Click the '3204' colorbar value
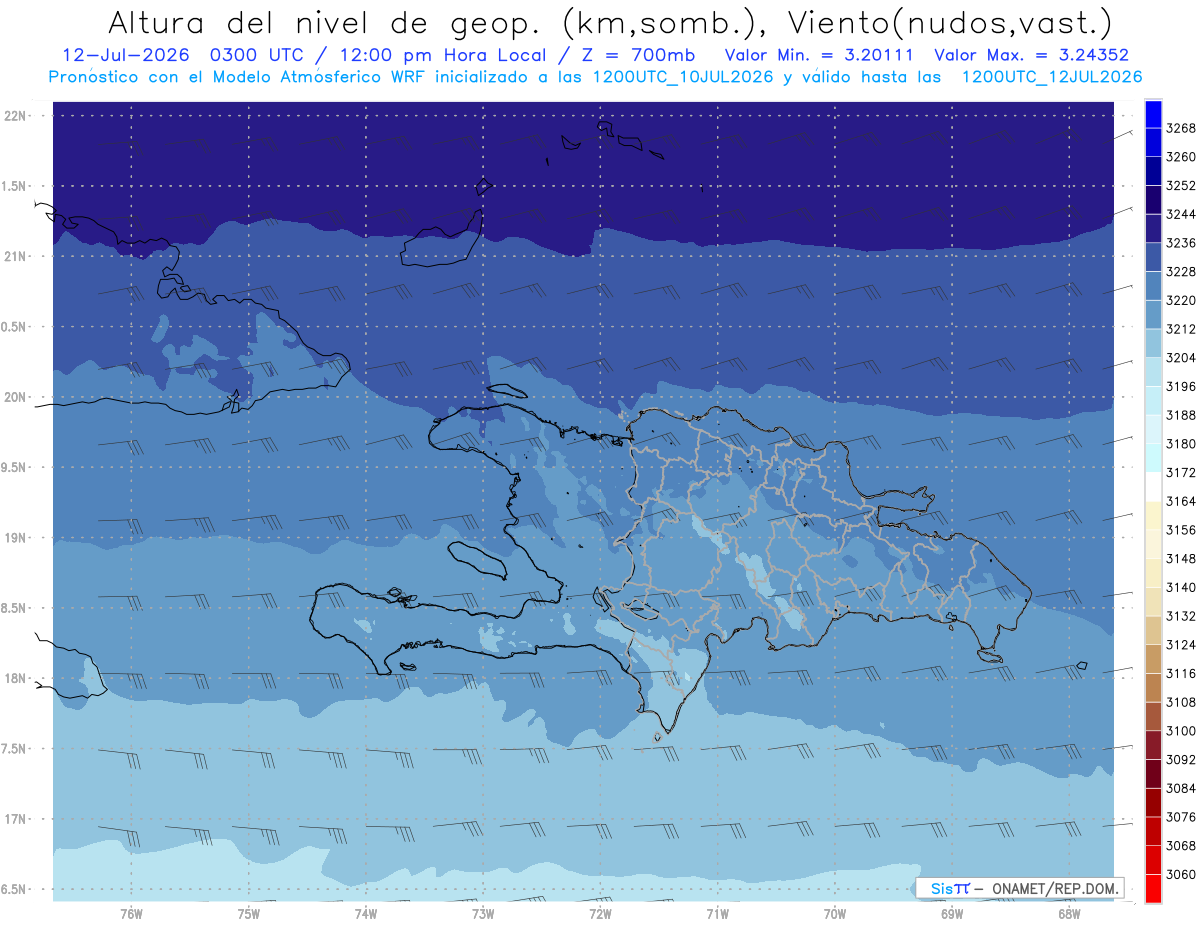The image size is (1200, 927). pyautogui.click(x=1181, y=358)
